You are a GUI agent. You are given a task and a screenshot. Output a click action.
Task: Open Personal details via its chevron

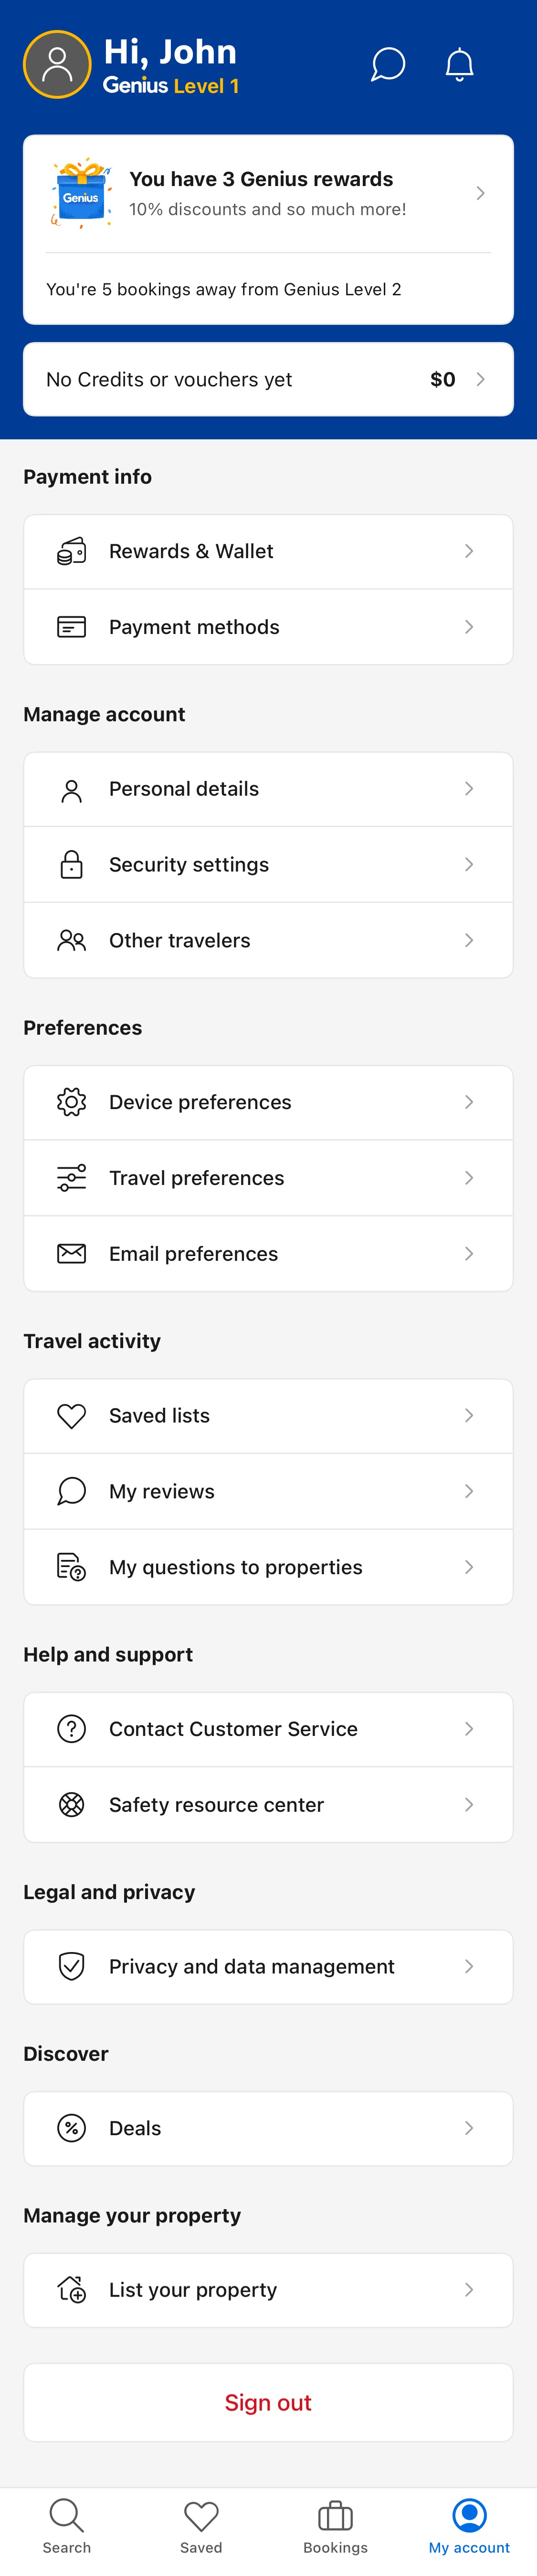pyautogui.click(x=469, y=789)
